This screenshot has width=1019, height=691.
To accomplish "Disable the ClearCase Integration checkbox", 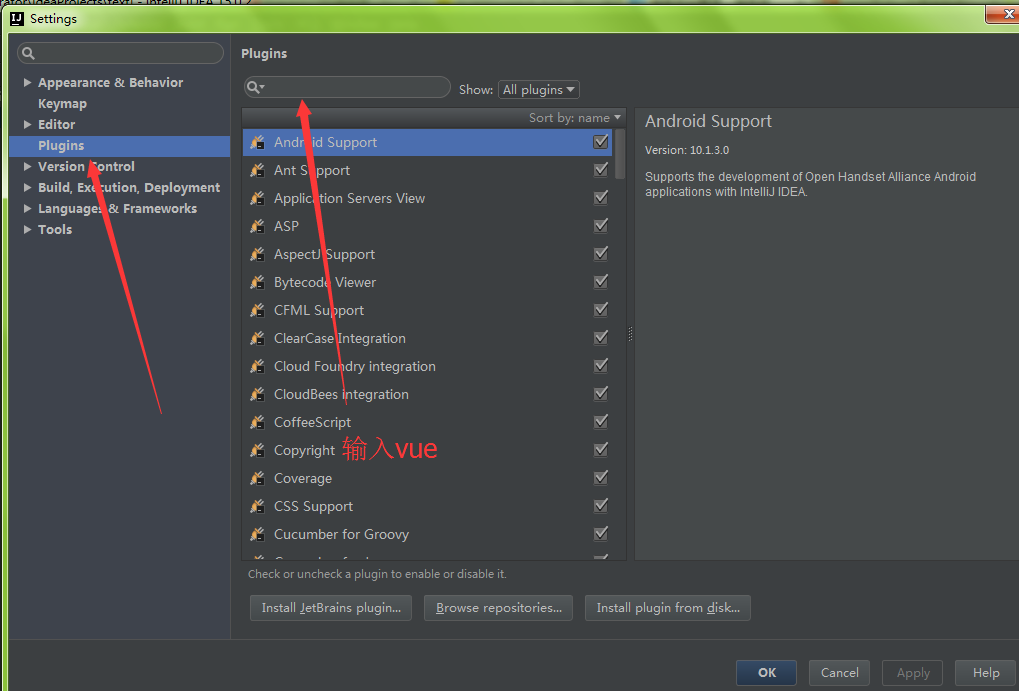I will 600,337.
